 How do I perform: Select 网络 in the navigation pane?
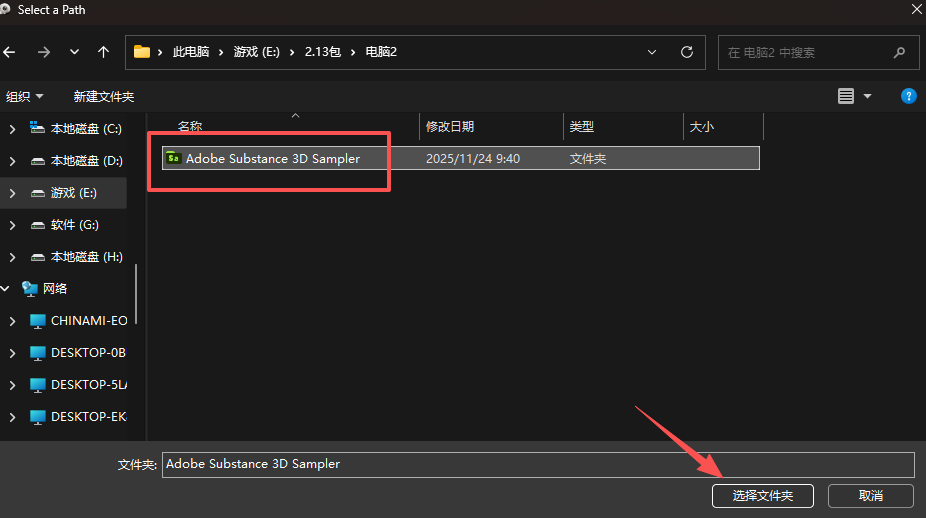tap(44, 288)
